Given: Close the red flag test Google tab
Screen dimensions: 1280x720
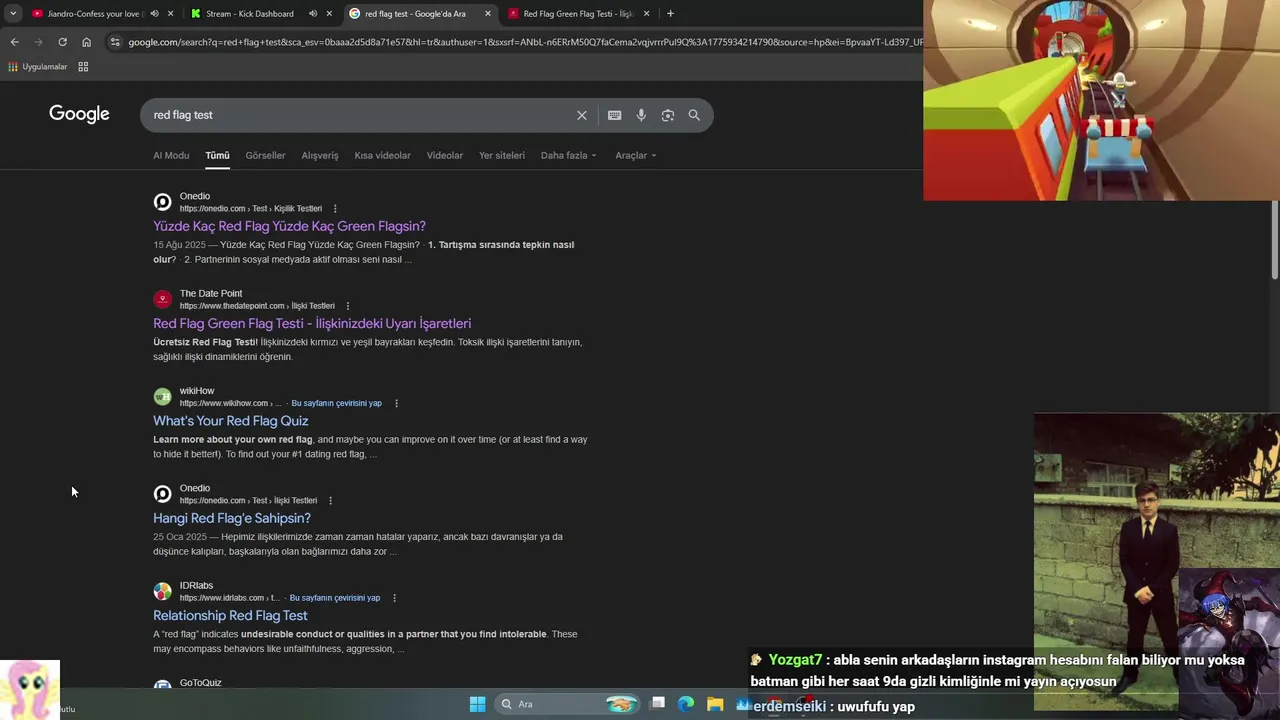Looking at the screenshot, I should [x=488, y=14].
